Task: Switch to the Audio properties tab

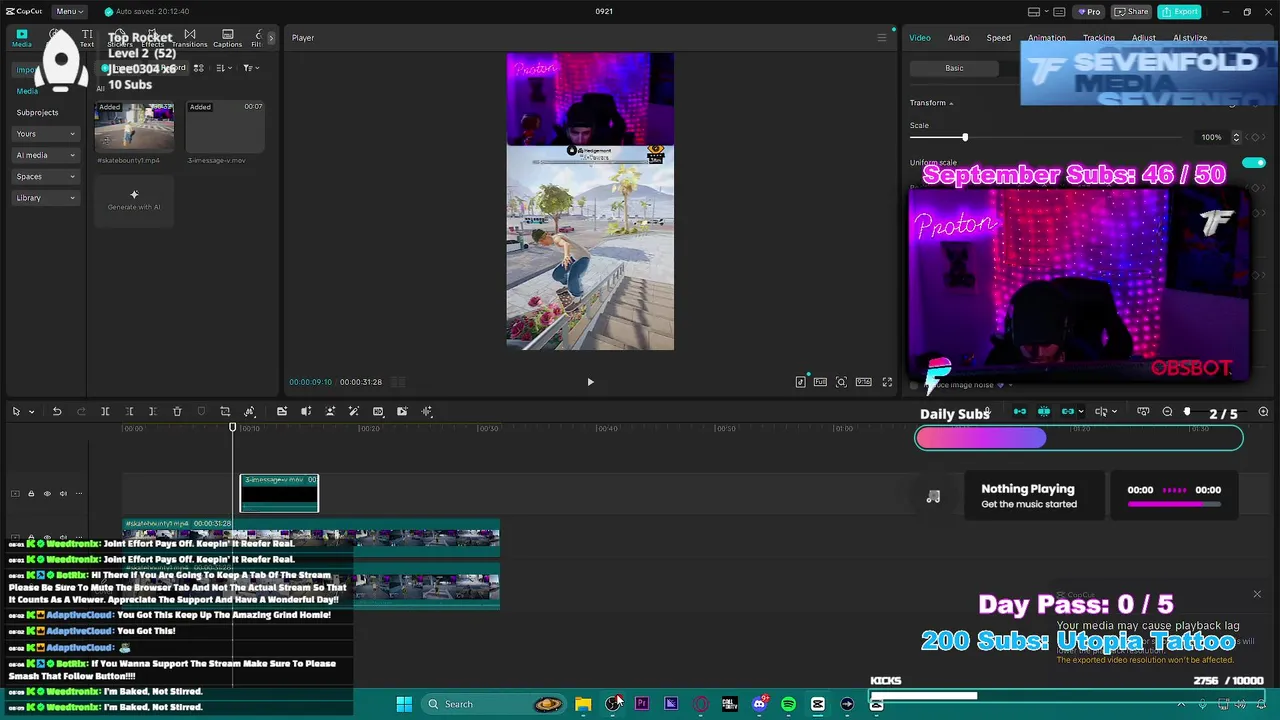Action: tap(958, 38)
